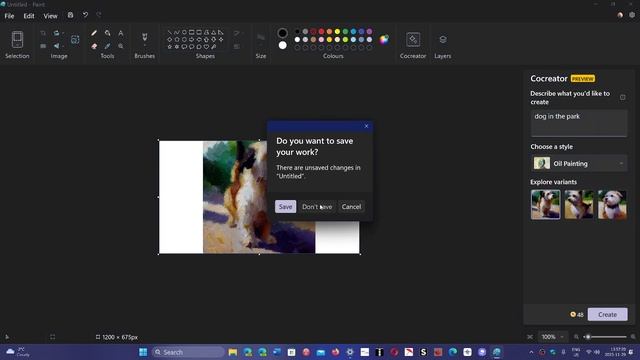Pick the green colour swatch

pos(345,31)
